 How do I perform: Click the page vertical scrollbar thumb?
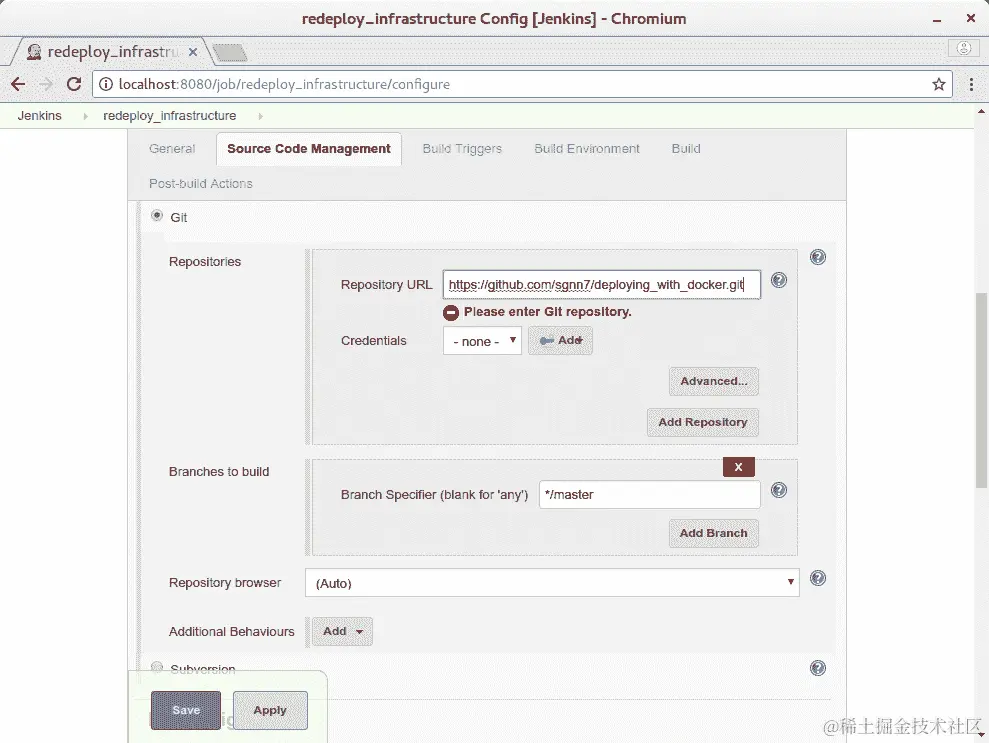[981, 390]
